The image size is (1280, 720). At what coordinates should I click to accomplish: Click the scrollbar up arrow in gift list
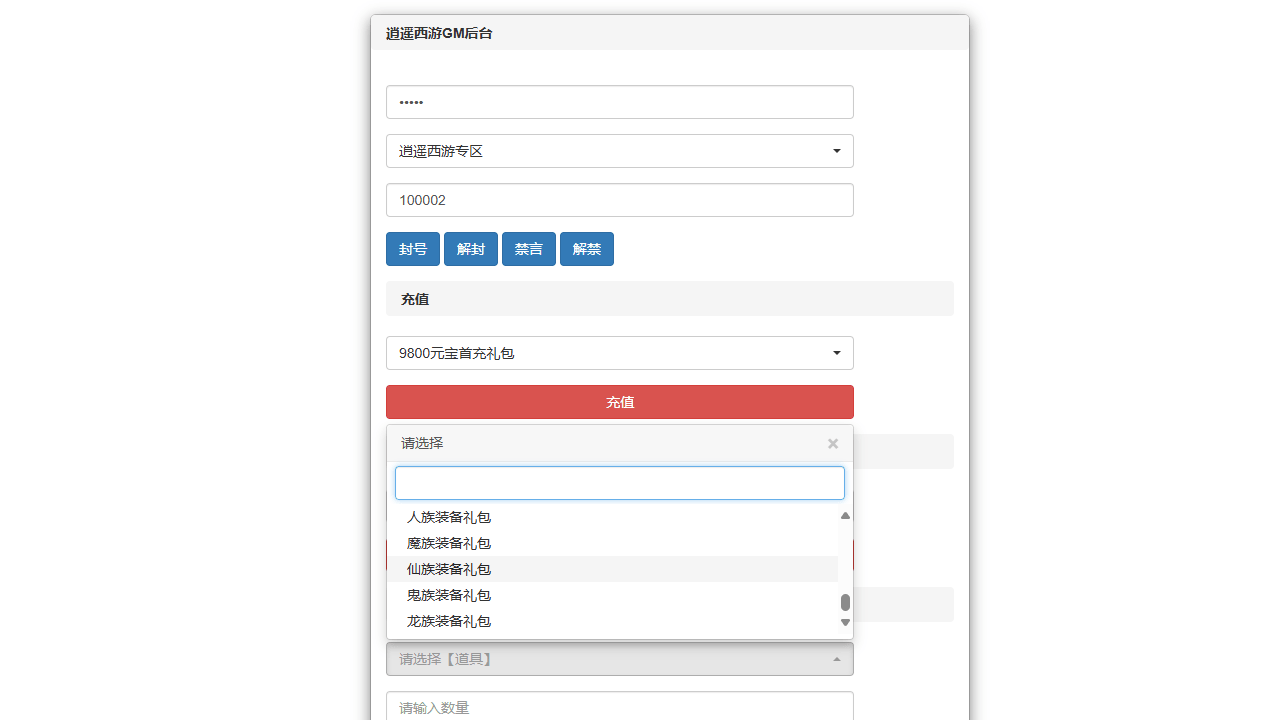coord(845,515)
